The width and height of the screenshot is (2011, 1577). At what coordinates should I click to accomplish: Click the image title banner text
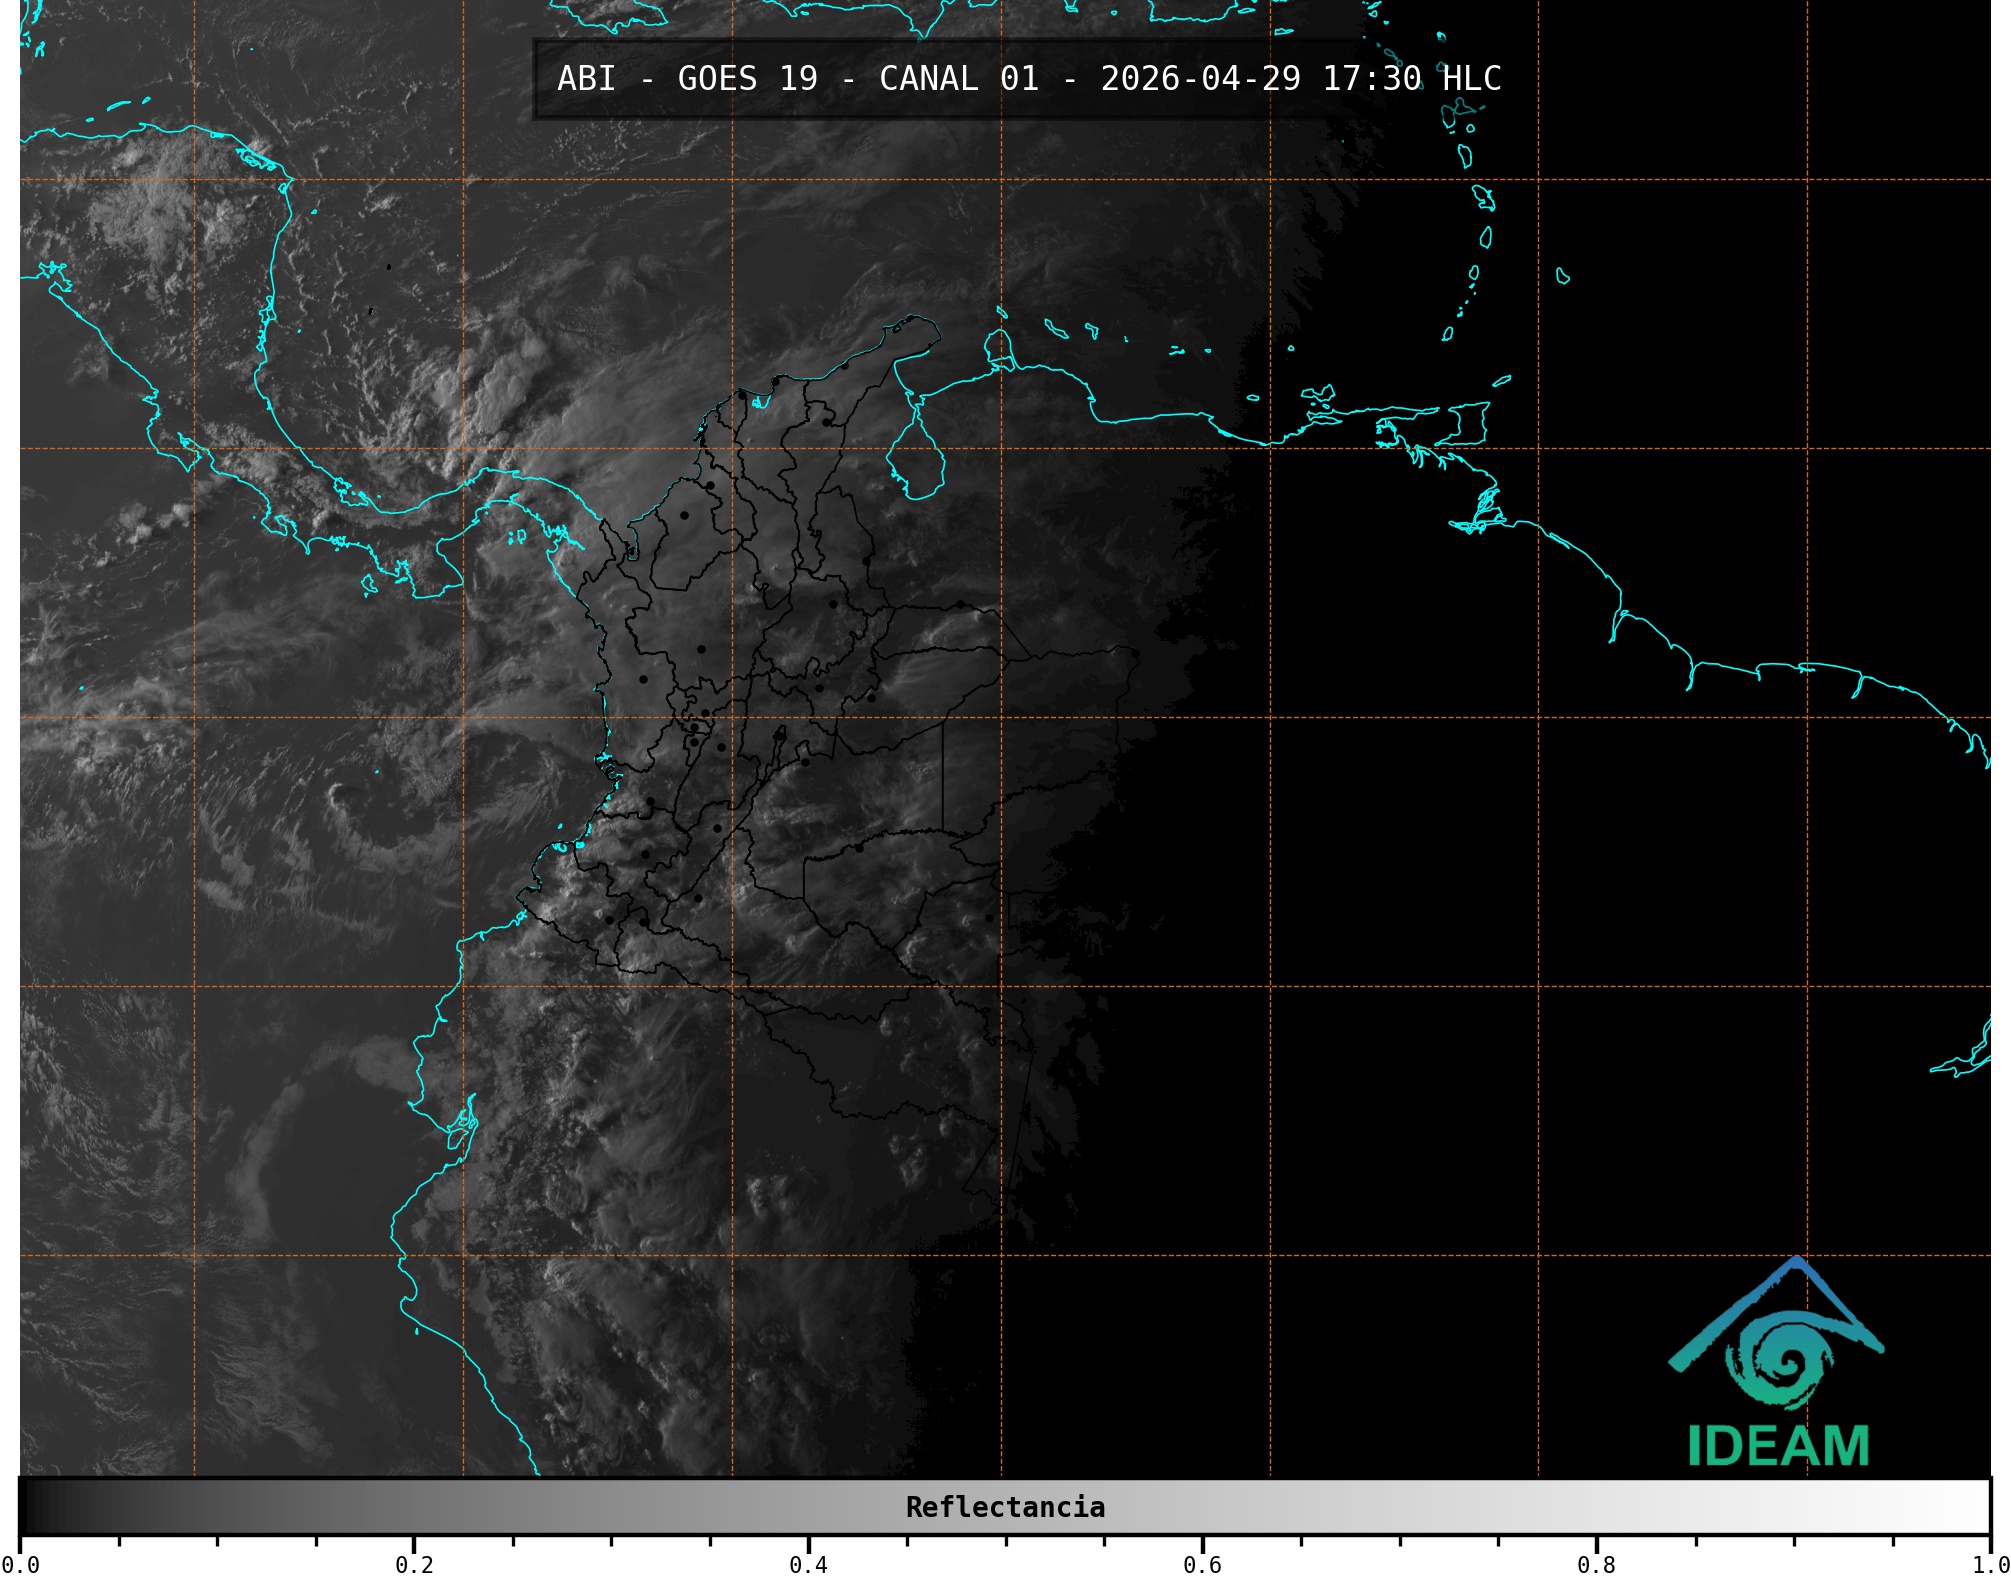click(1028, 79)
